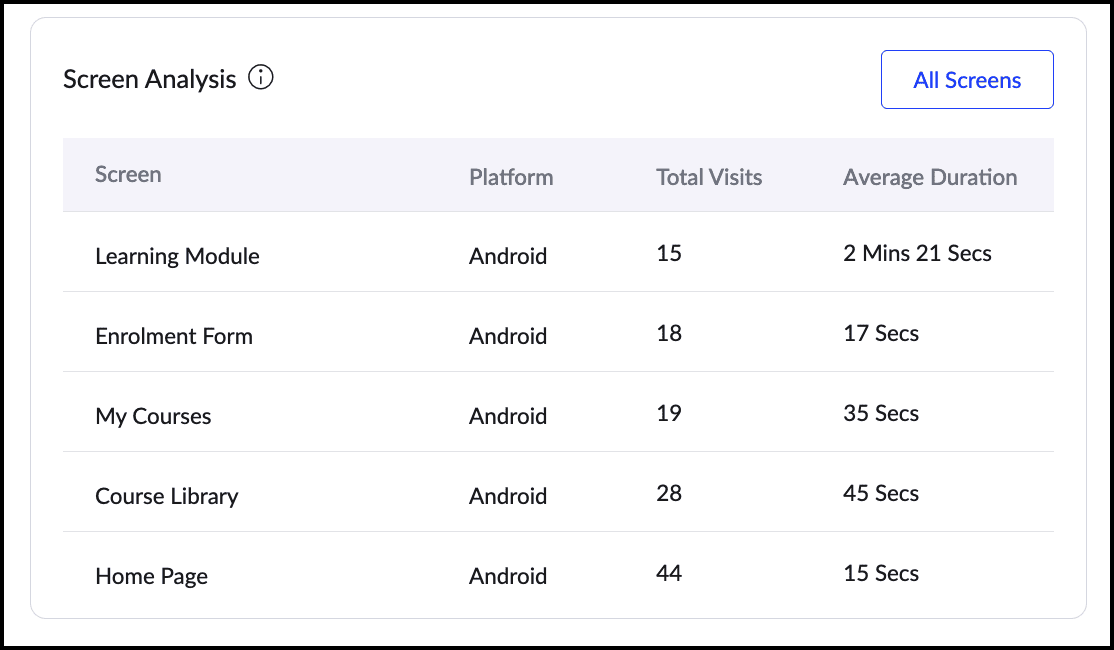The width and height of the screenshot is (1114, 650).
Task: Click the info icon beside Screen Analysis
Action: pyautogui.click(x=261, y=78)
